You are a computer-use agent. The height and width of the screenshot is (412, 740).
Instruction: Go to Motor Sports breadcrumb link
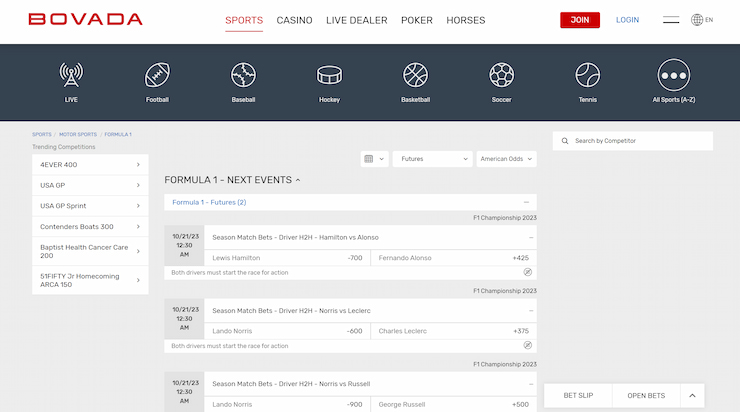pyautogui.click(x=78, y=135)
